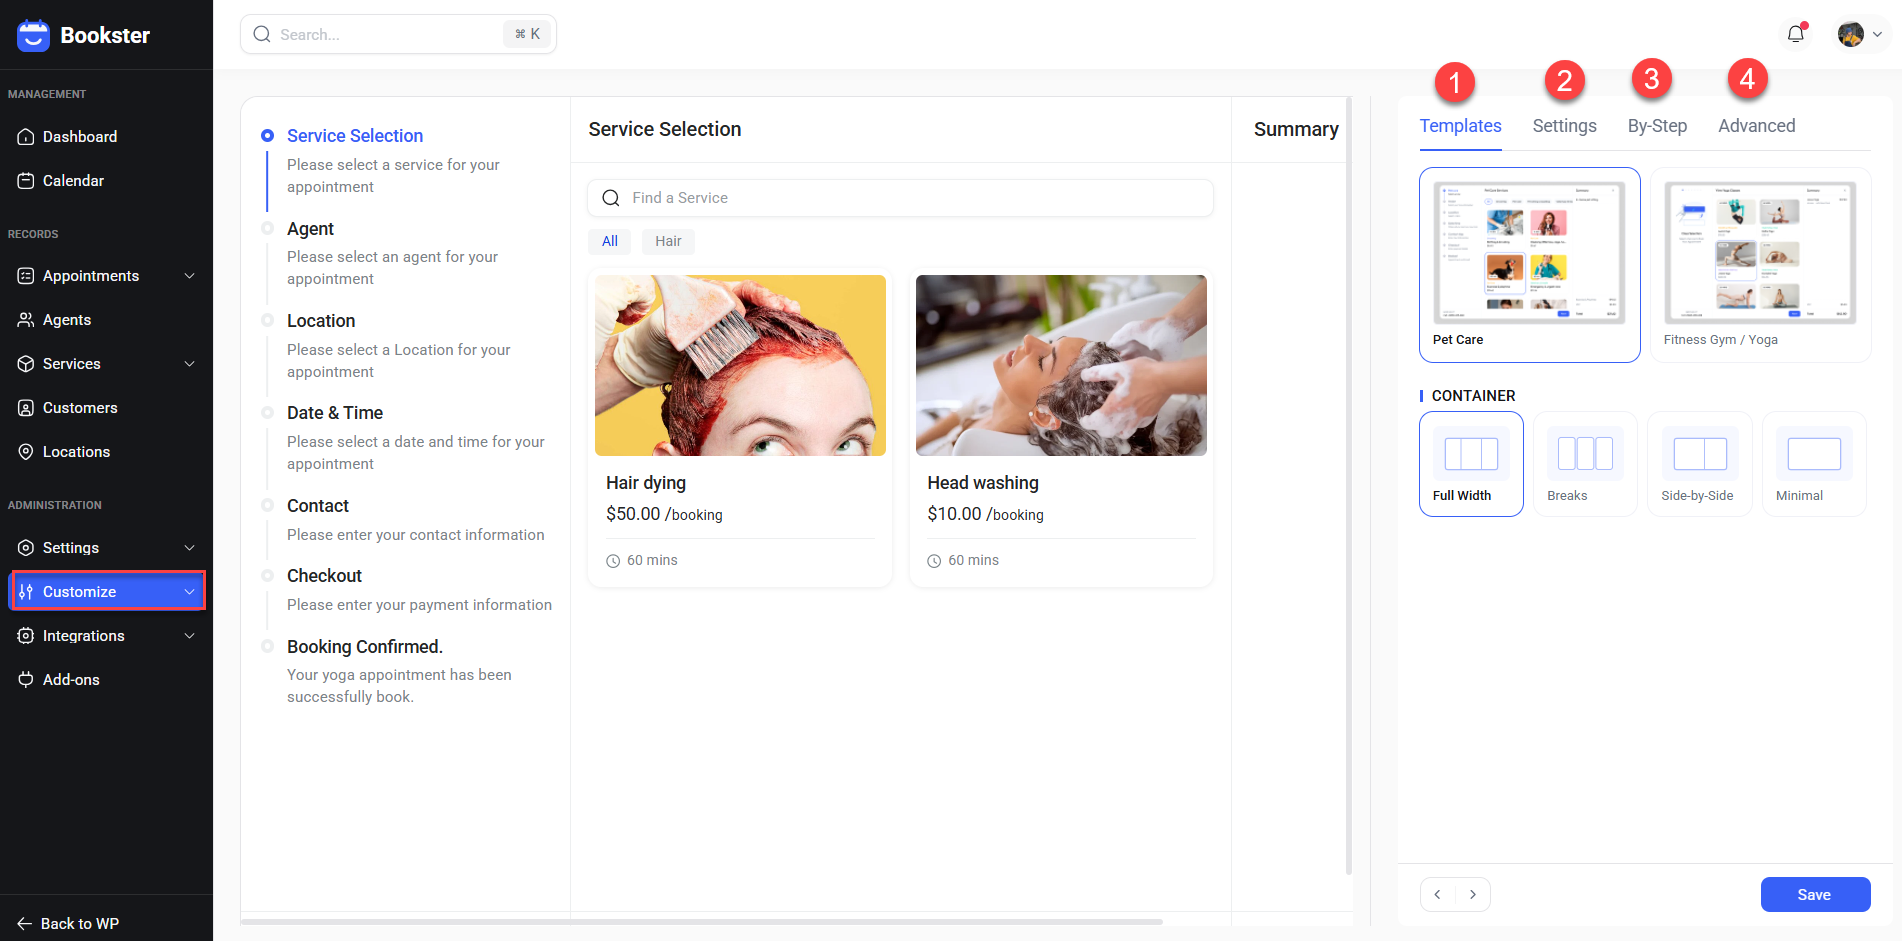
Task: Open the Calendar page
Action: [73, 181]
